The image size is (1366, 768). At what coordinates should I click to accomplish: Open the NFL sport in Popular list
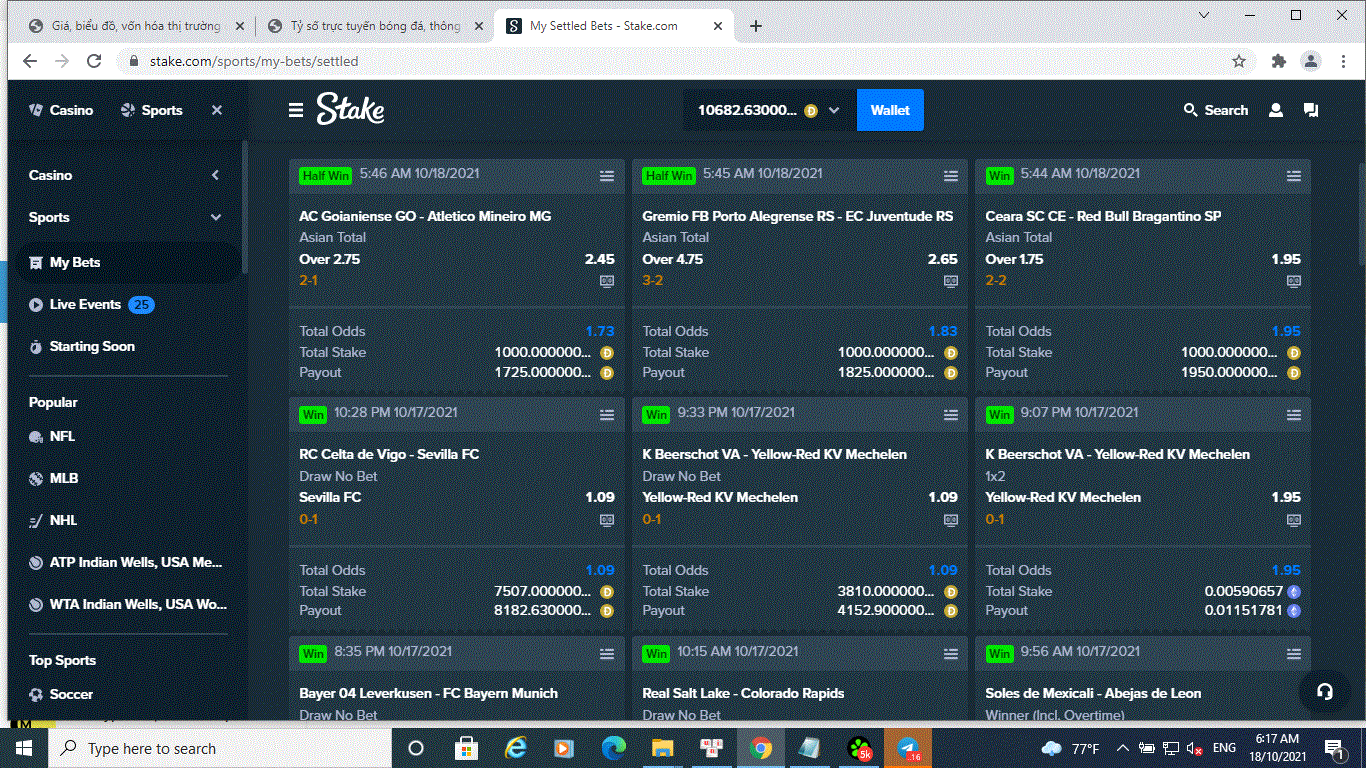[62, 436]
